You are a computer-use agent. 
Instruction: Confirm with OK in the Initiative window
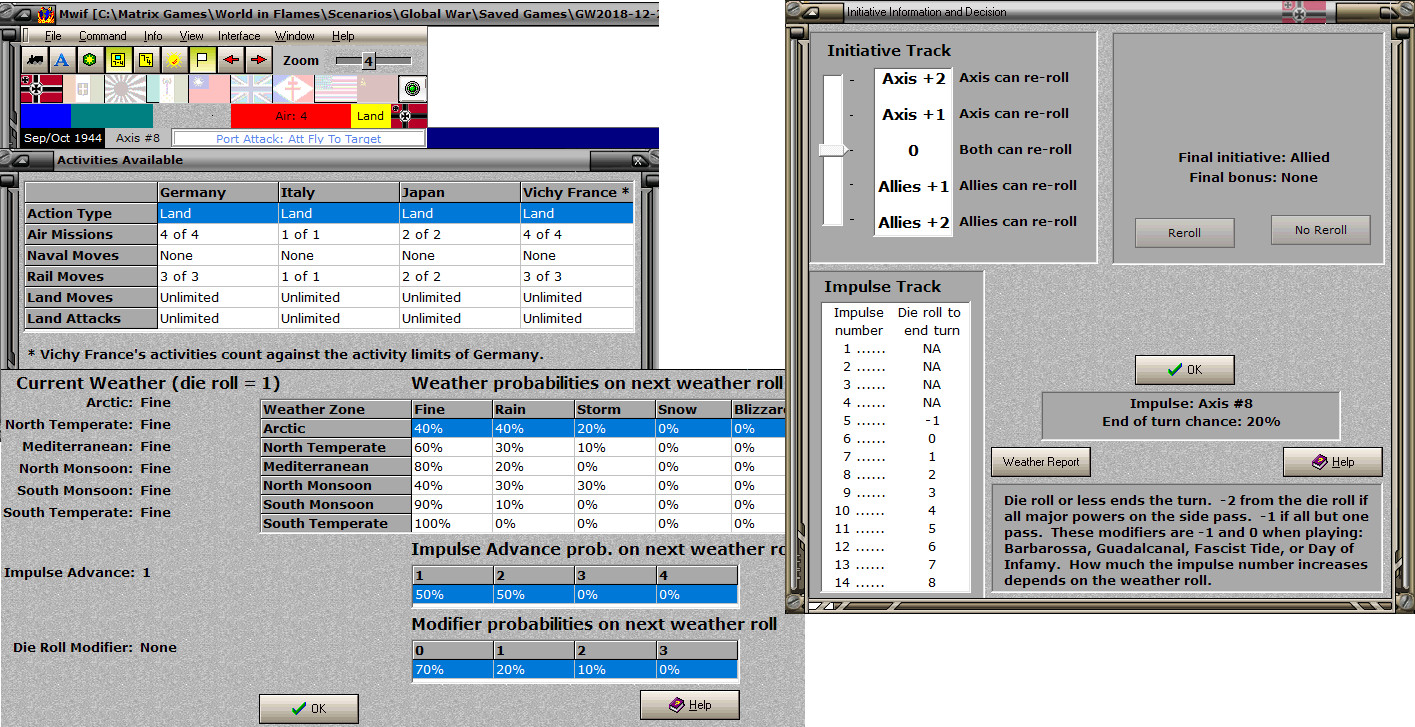pyautogui.click(x=1184, y=370)
